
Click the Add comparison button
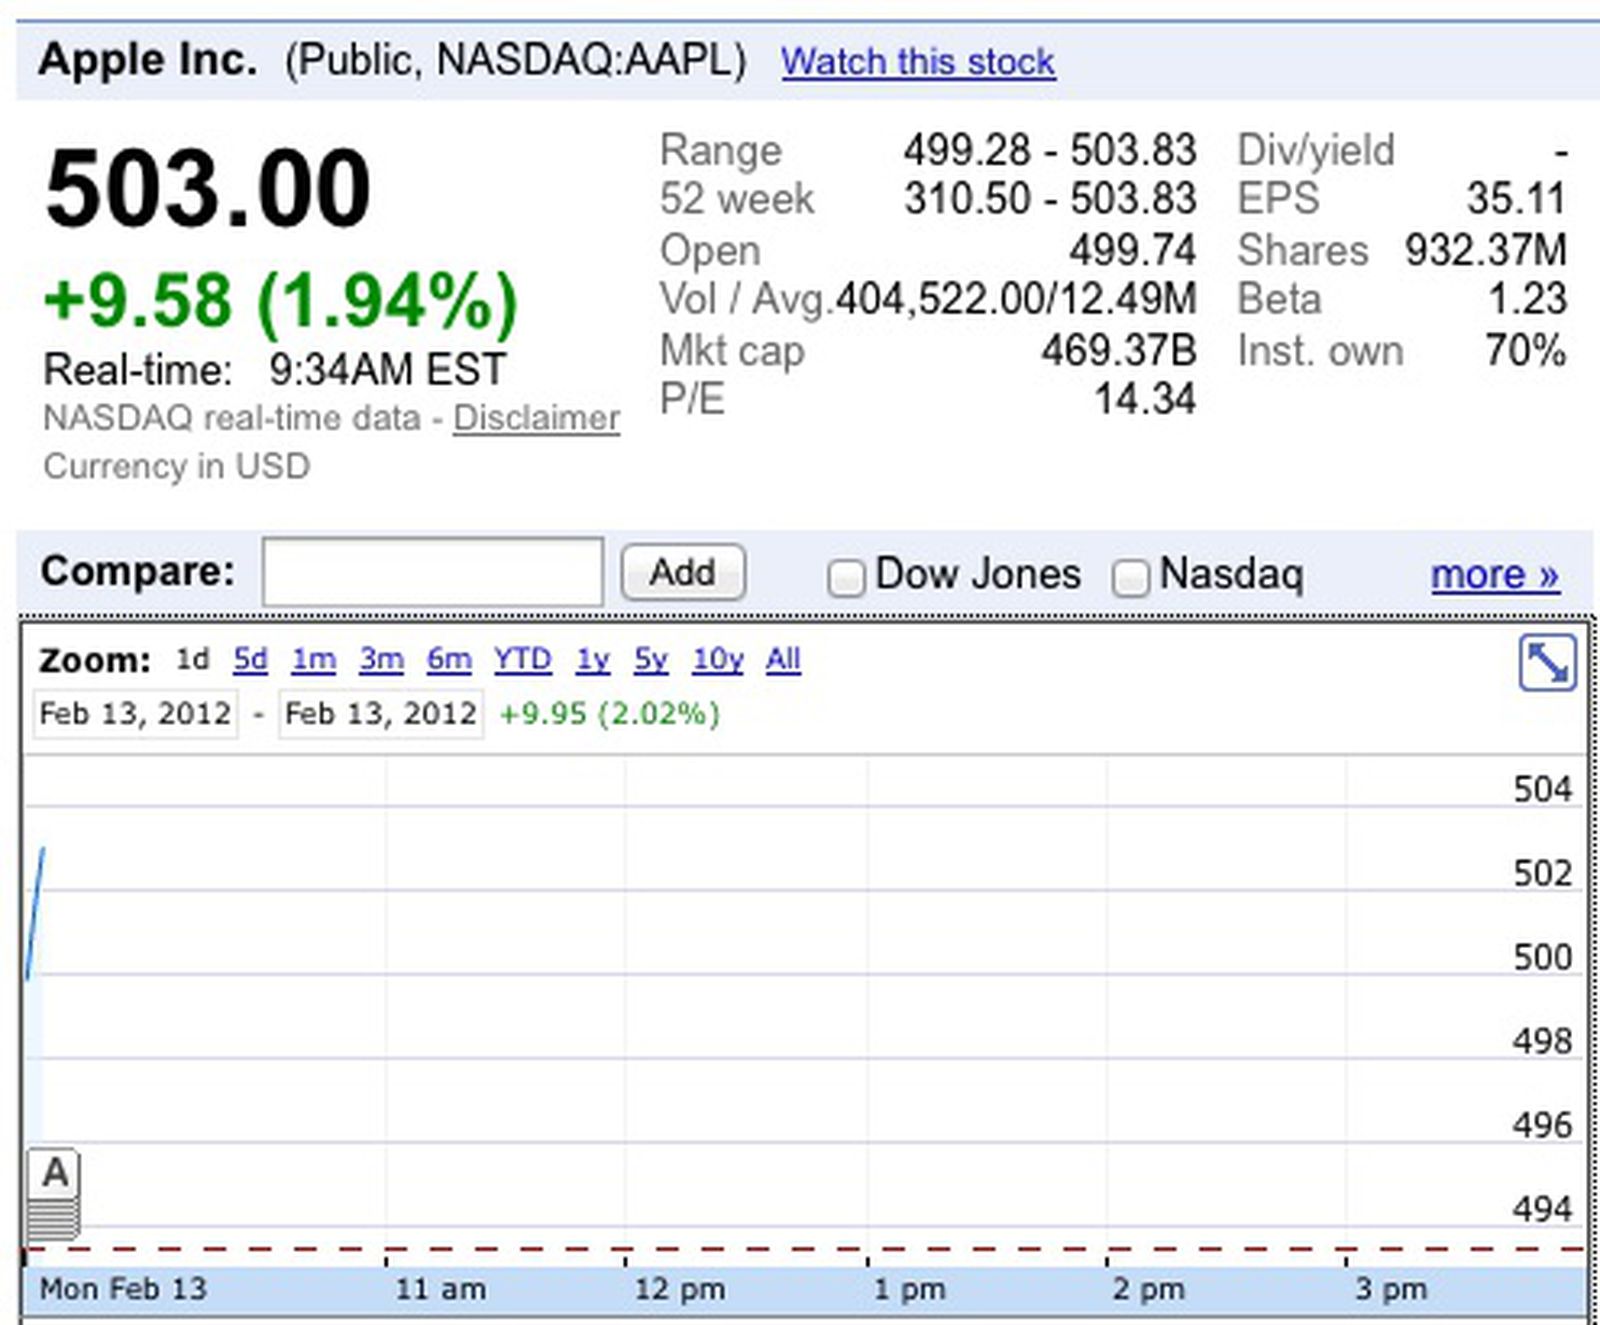click(x=683, y=572)
